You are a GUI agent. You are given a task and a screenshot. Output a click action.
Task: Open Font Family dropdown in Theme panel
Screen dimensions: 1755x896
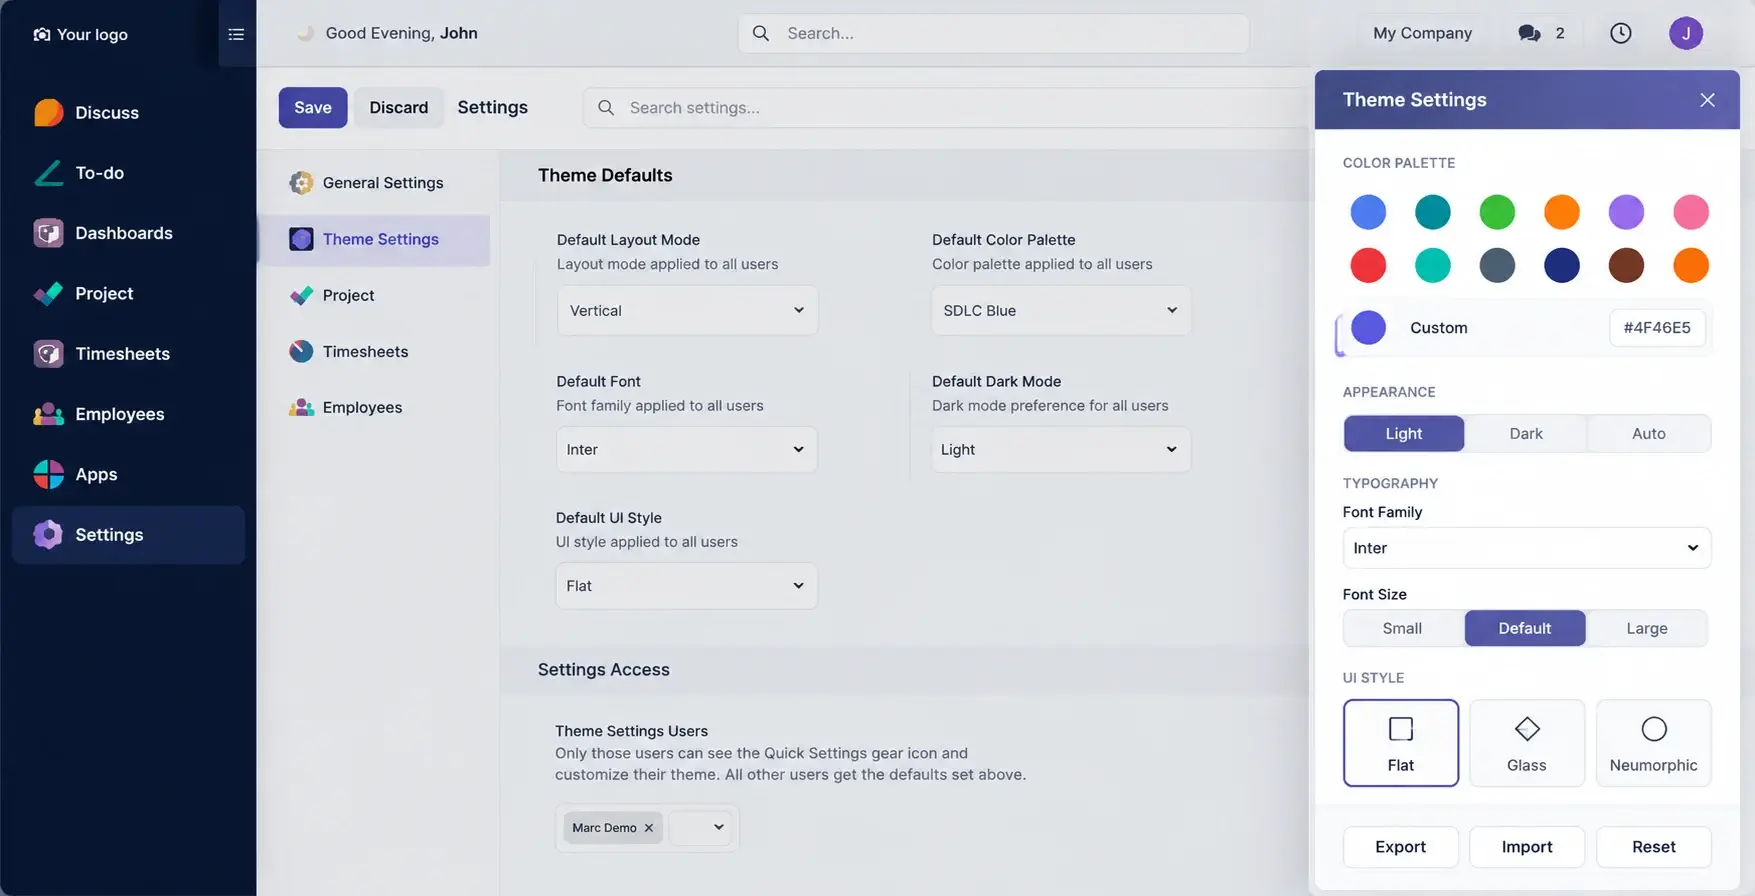click(1527, 548)
